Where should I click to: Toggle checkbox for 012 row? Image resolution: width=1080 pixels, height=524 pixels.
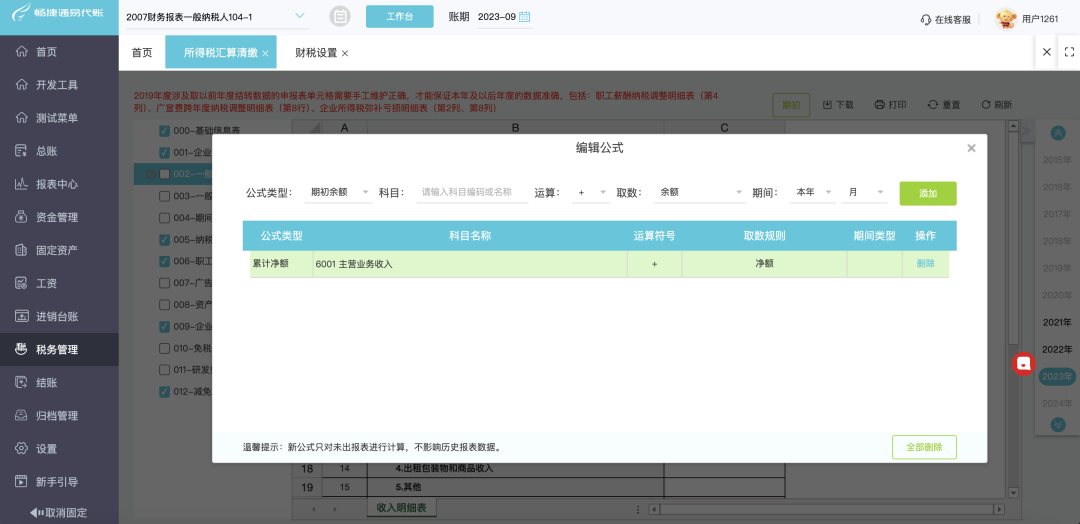tap(164, 392)
